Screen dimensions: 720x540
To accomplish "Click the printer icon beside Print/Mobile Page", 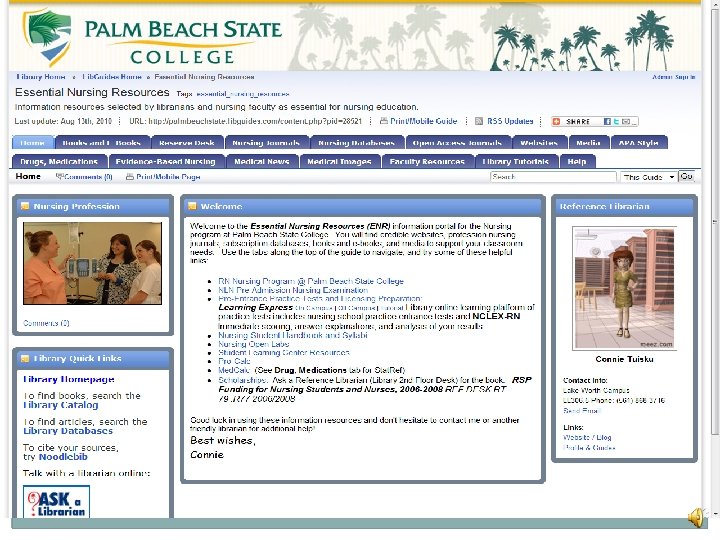I will [x=129, y=176].
